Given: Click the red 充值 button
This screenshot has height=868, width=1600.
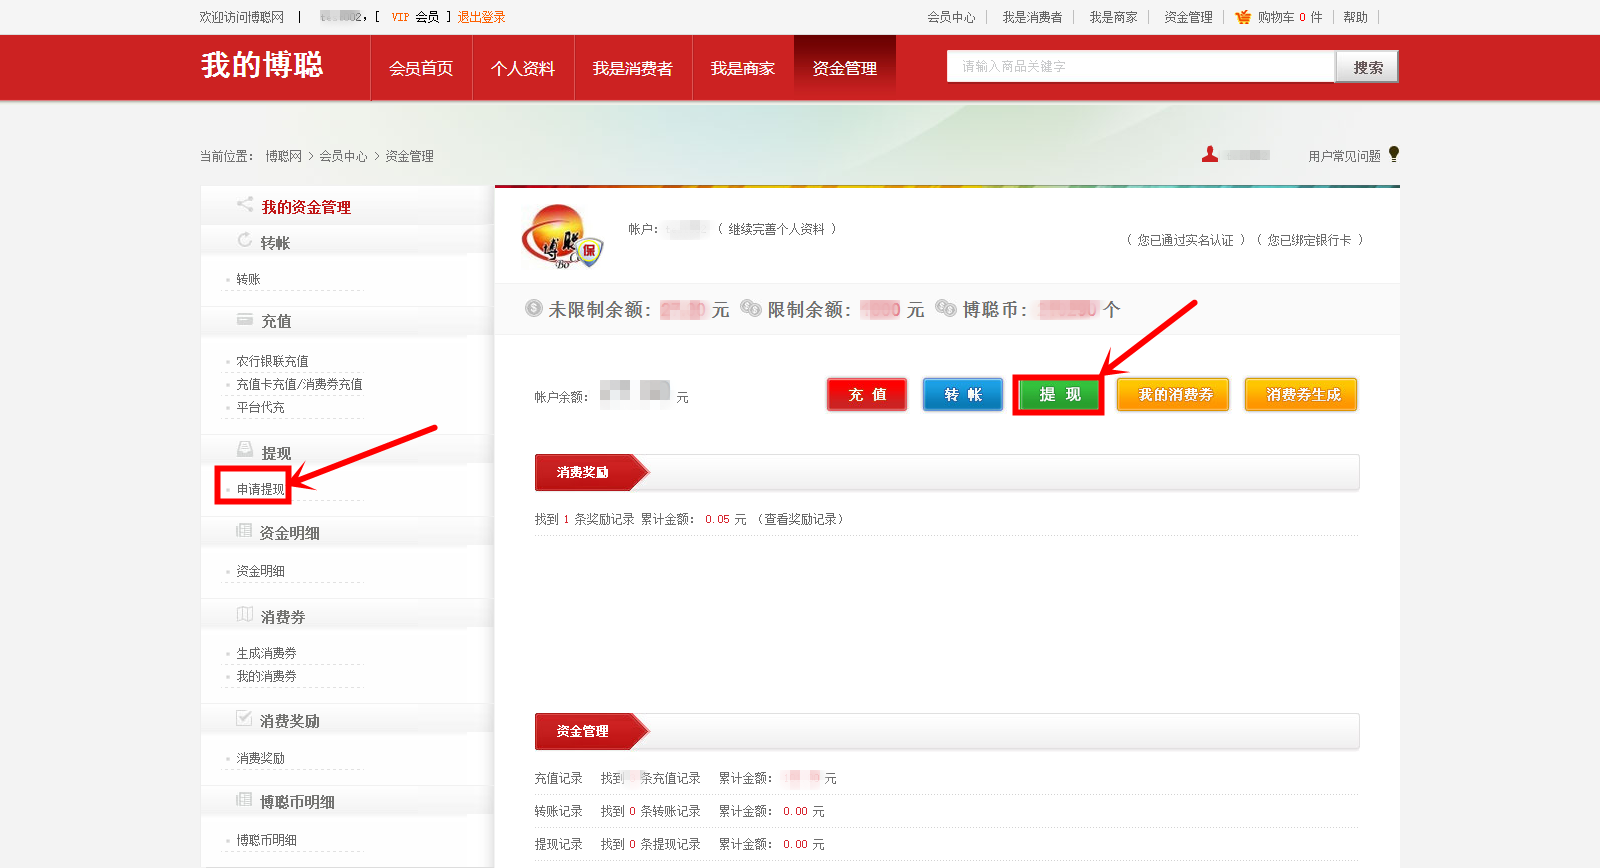Looking at the screenshot, I should click(x=867, y=395).
